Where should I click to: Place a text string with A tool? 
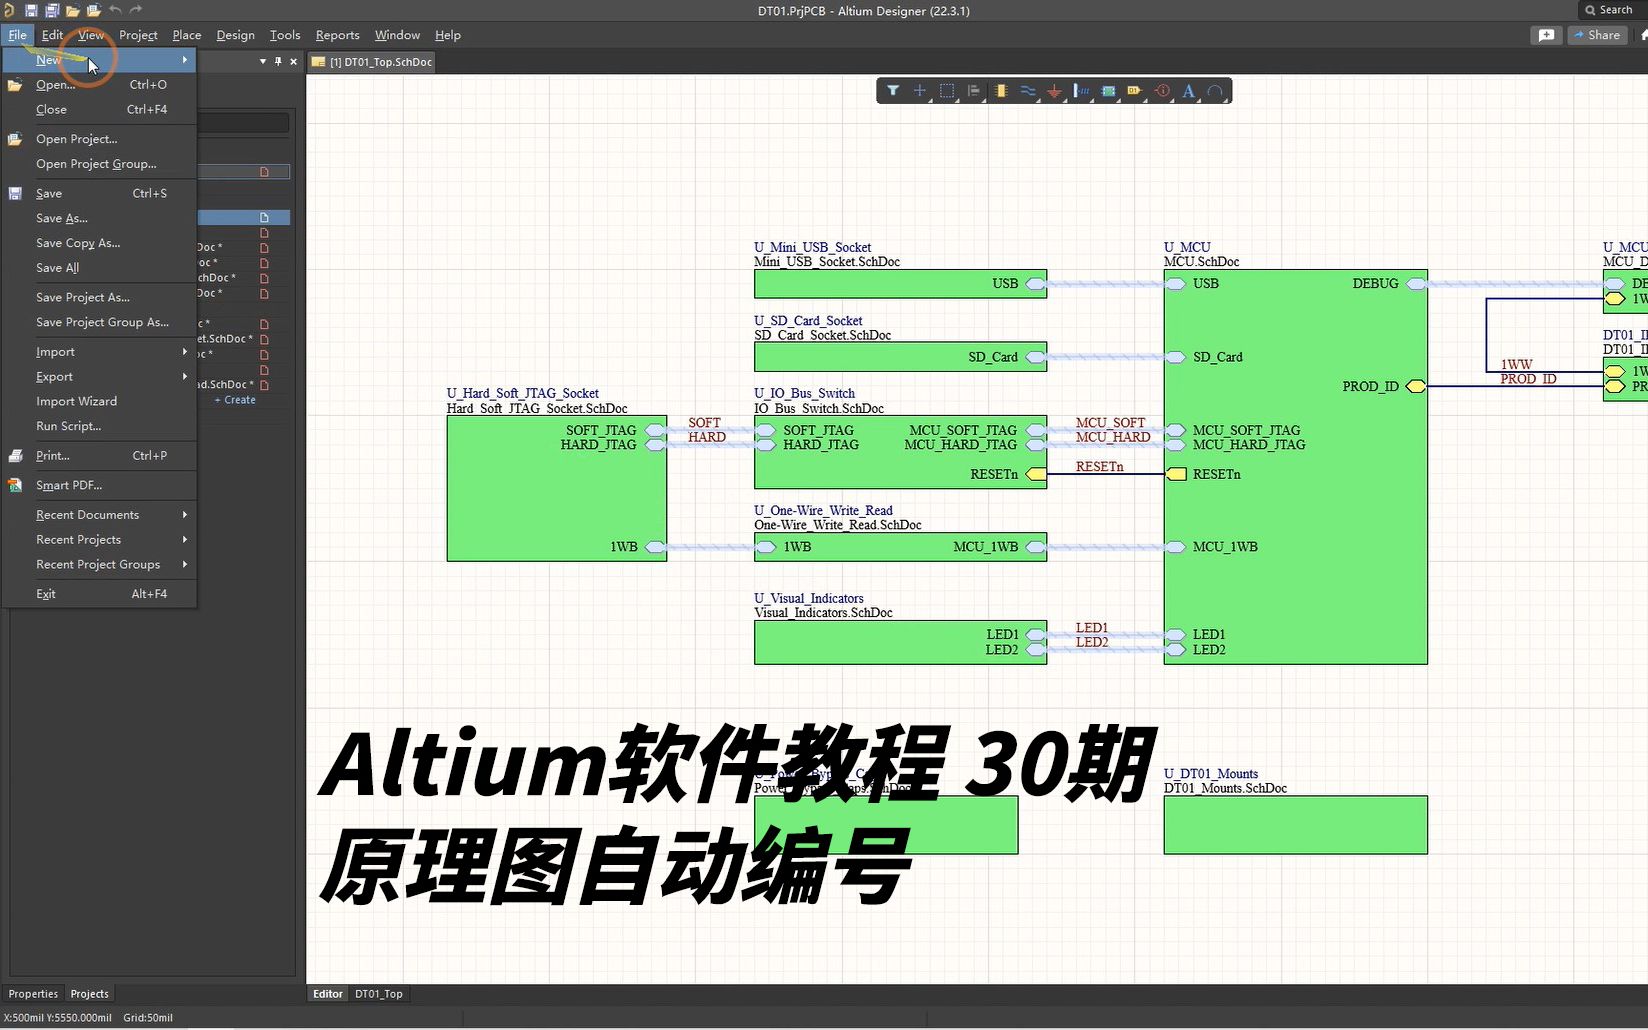tap(1189, 91)
